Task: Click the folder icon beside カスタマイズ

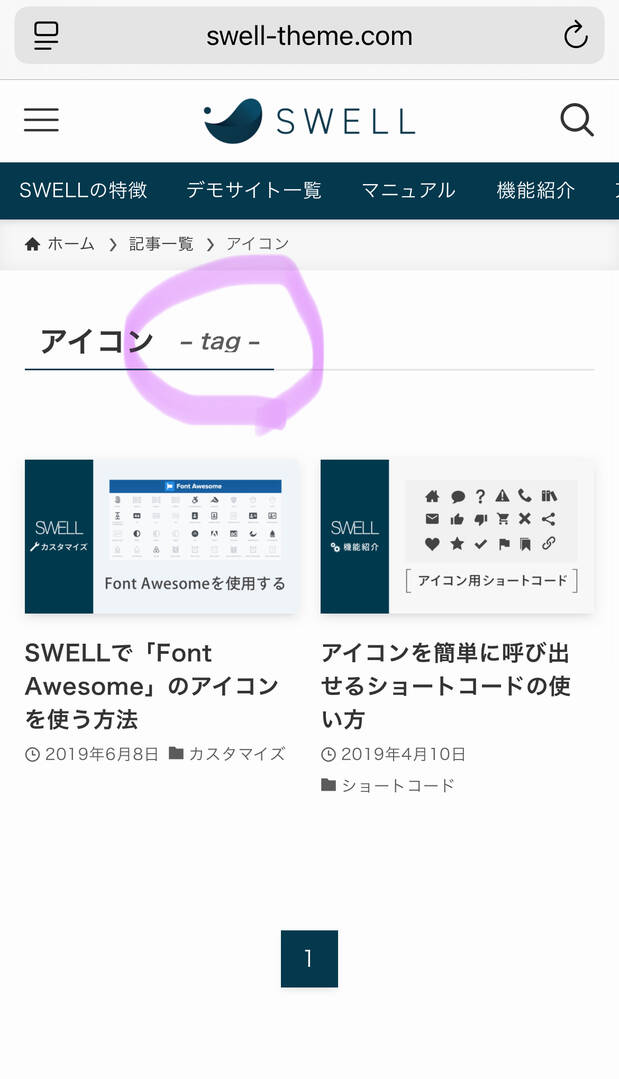Action: [x=176, y=753]
